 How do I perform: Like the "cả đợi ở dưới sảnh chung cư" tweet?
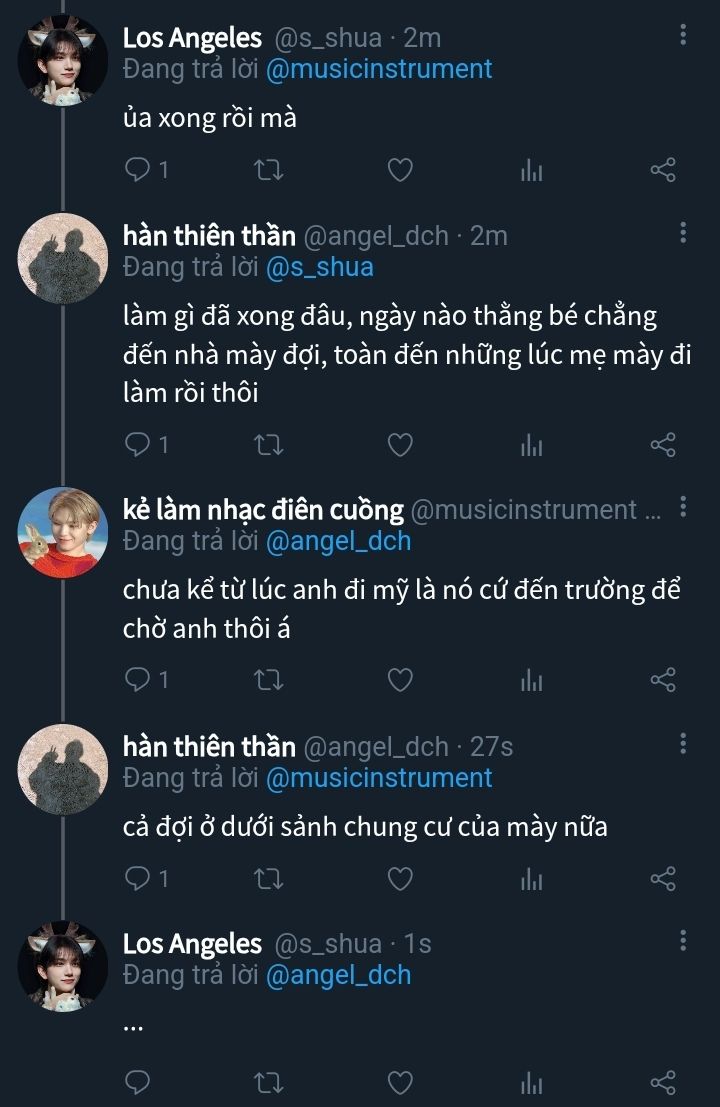point(400,879)
